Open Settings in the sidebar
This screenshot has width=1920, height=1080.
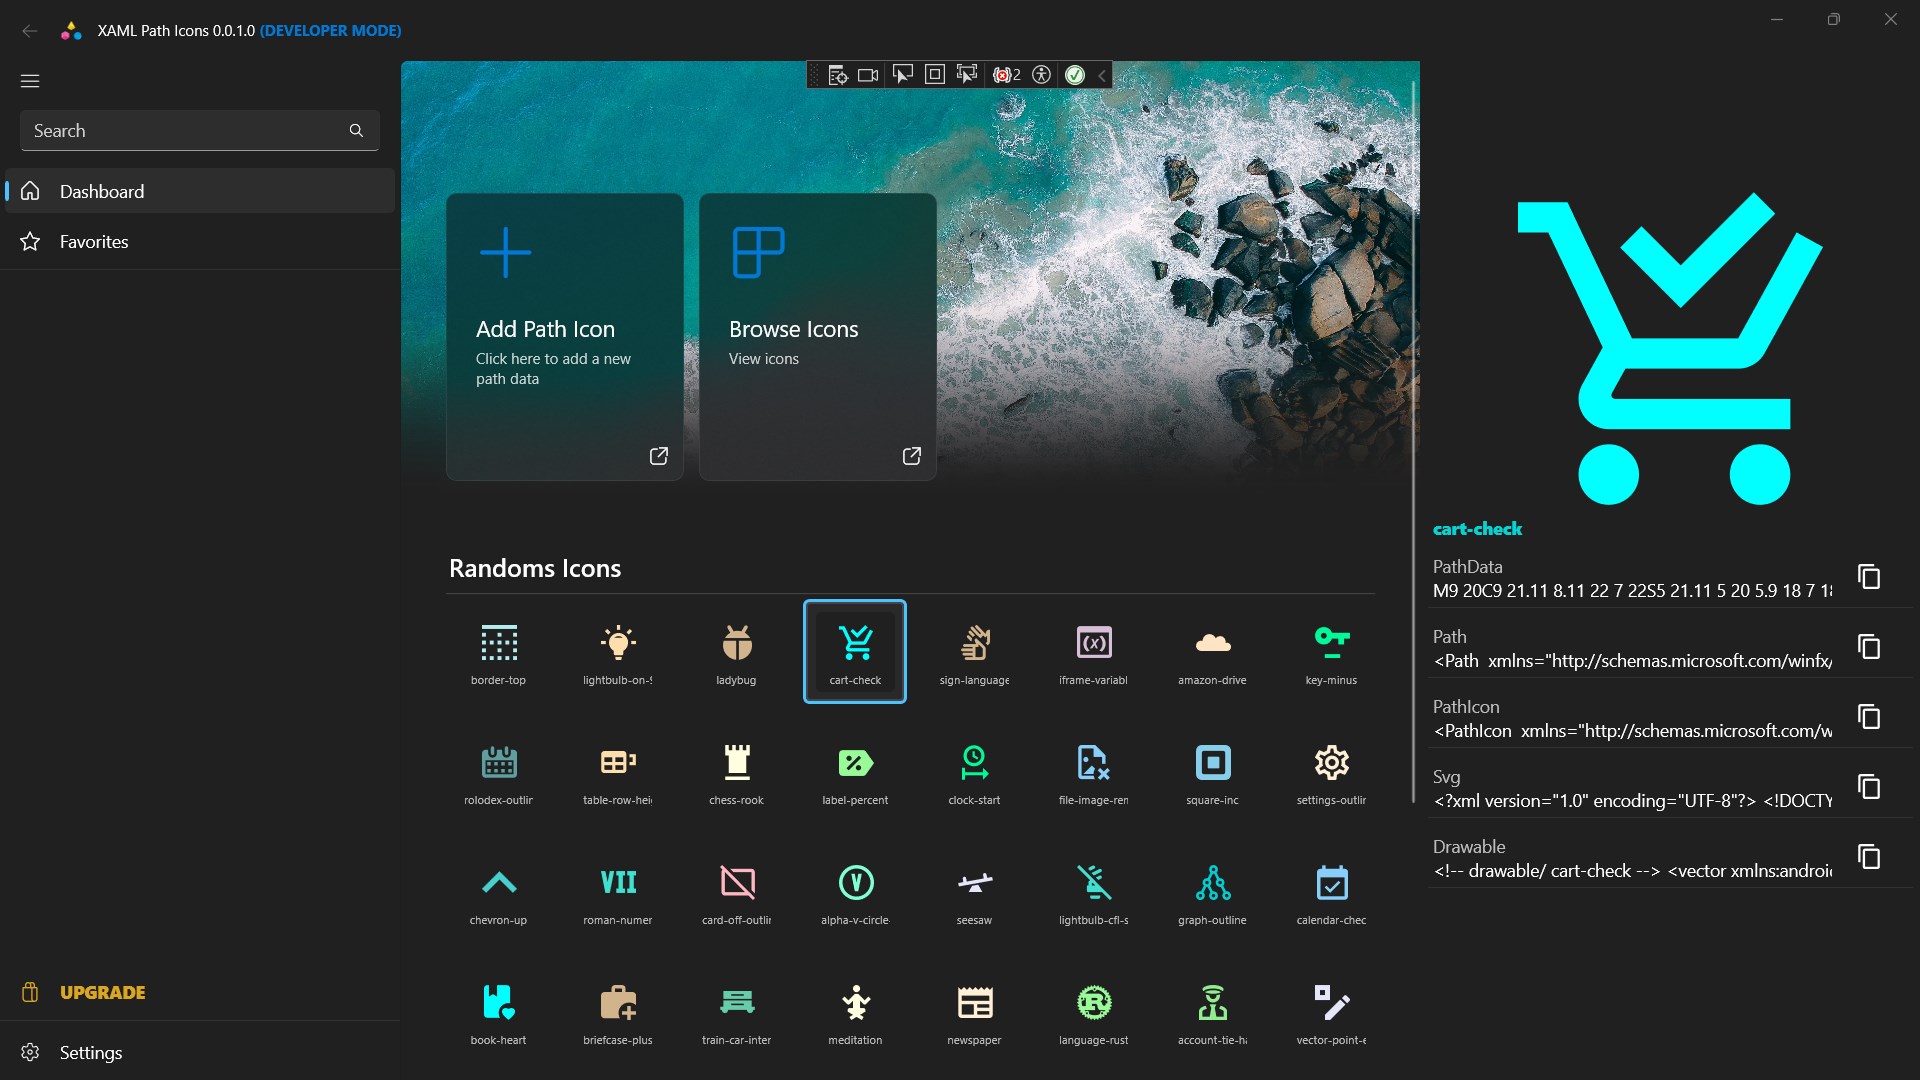pyautogui.click(x=90, y=1052)
